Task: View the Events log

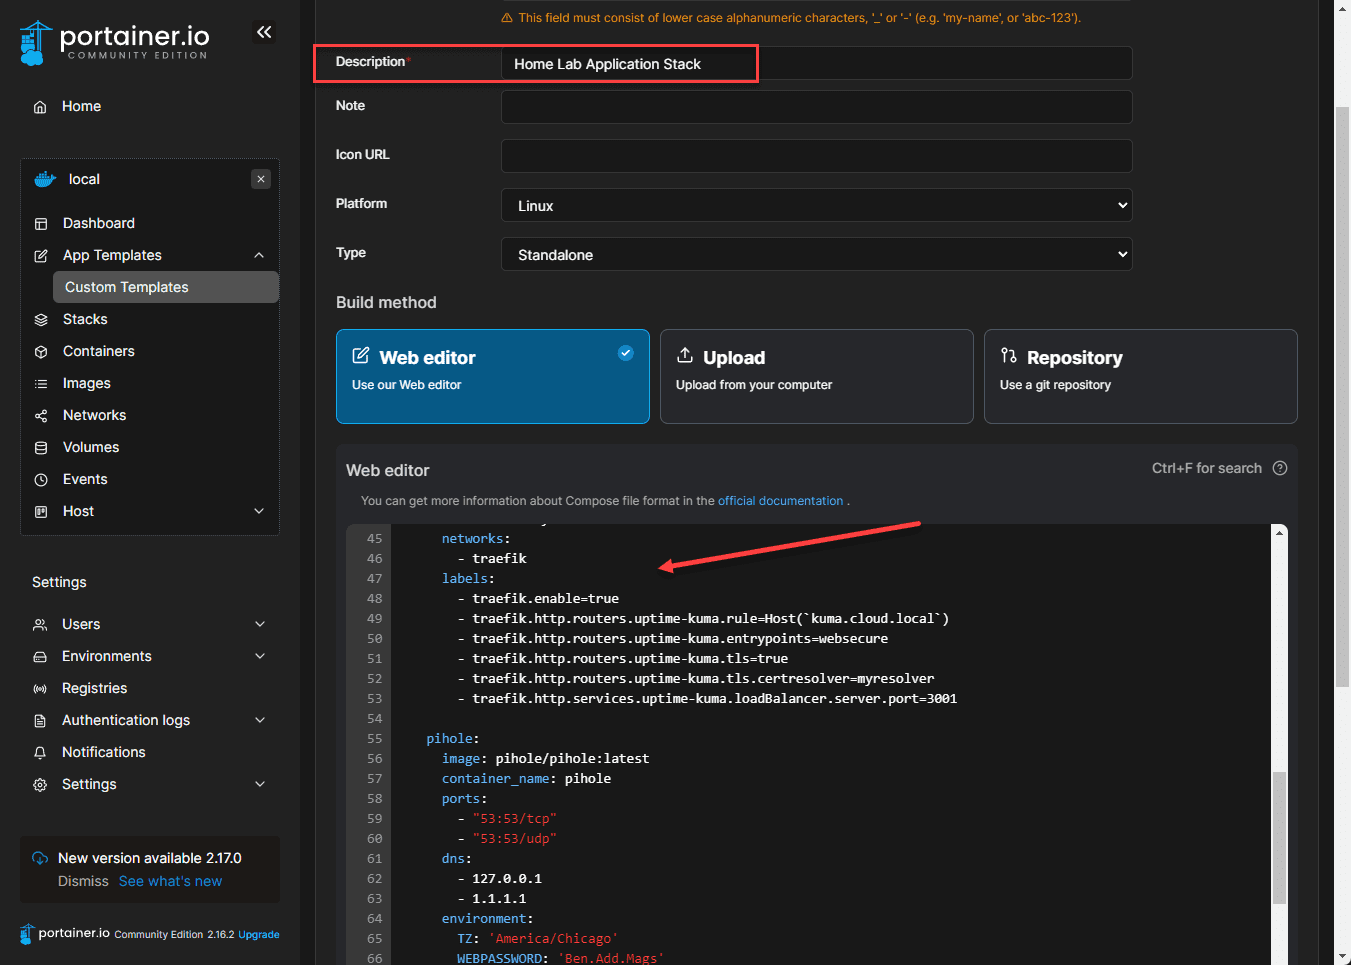Action: [x=84, y=479]
